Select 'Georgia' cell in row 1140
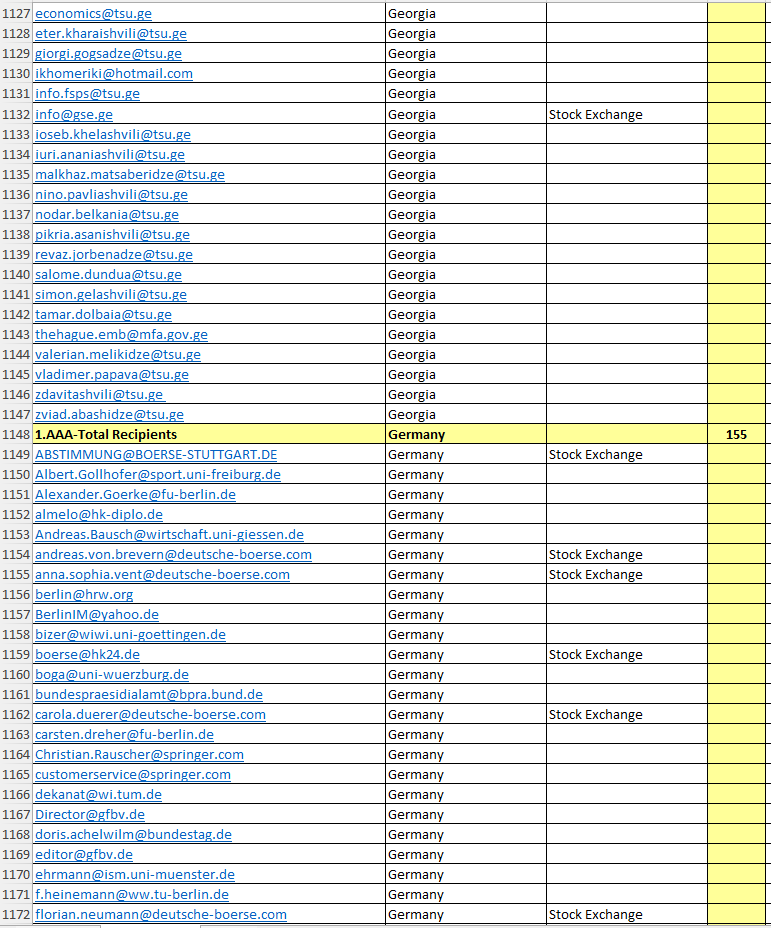The image size is (771, 928). pos(466,275)
